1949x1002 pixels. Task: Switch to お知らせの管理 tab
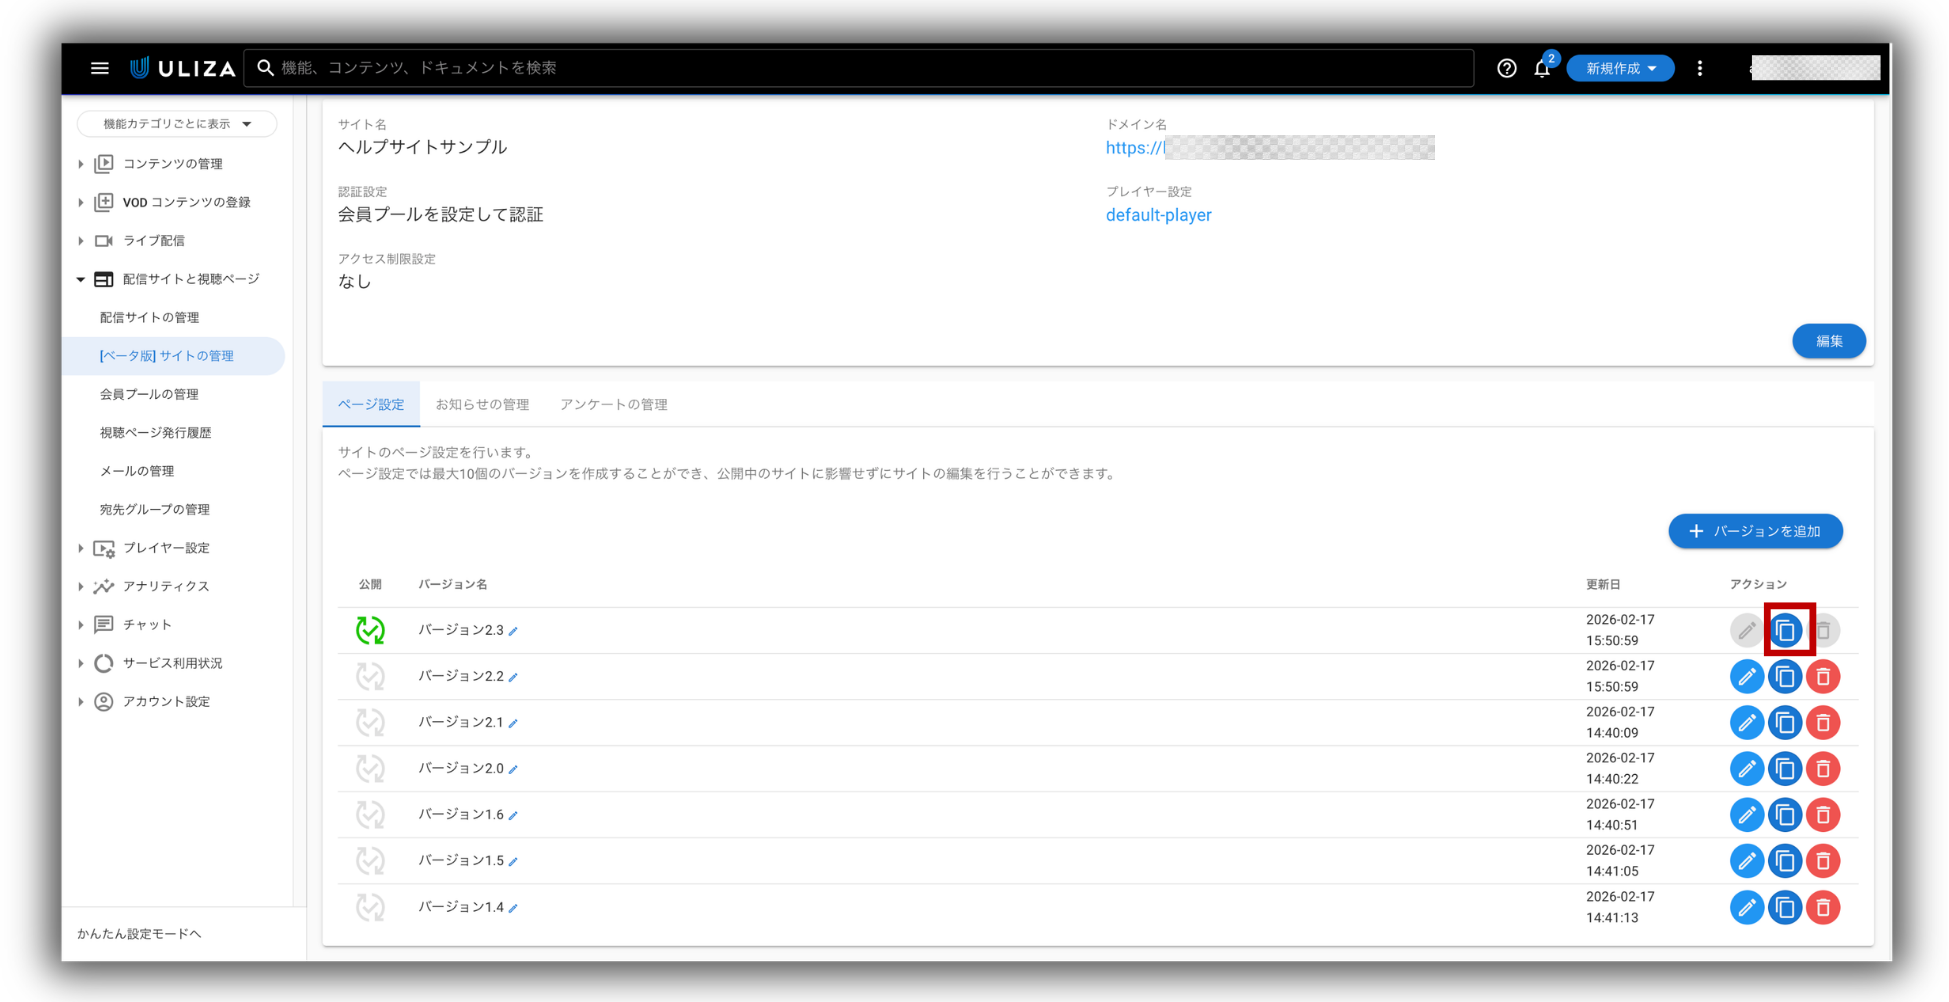482,405
